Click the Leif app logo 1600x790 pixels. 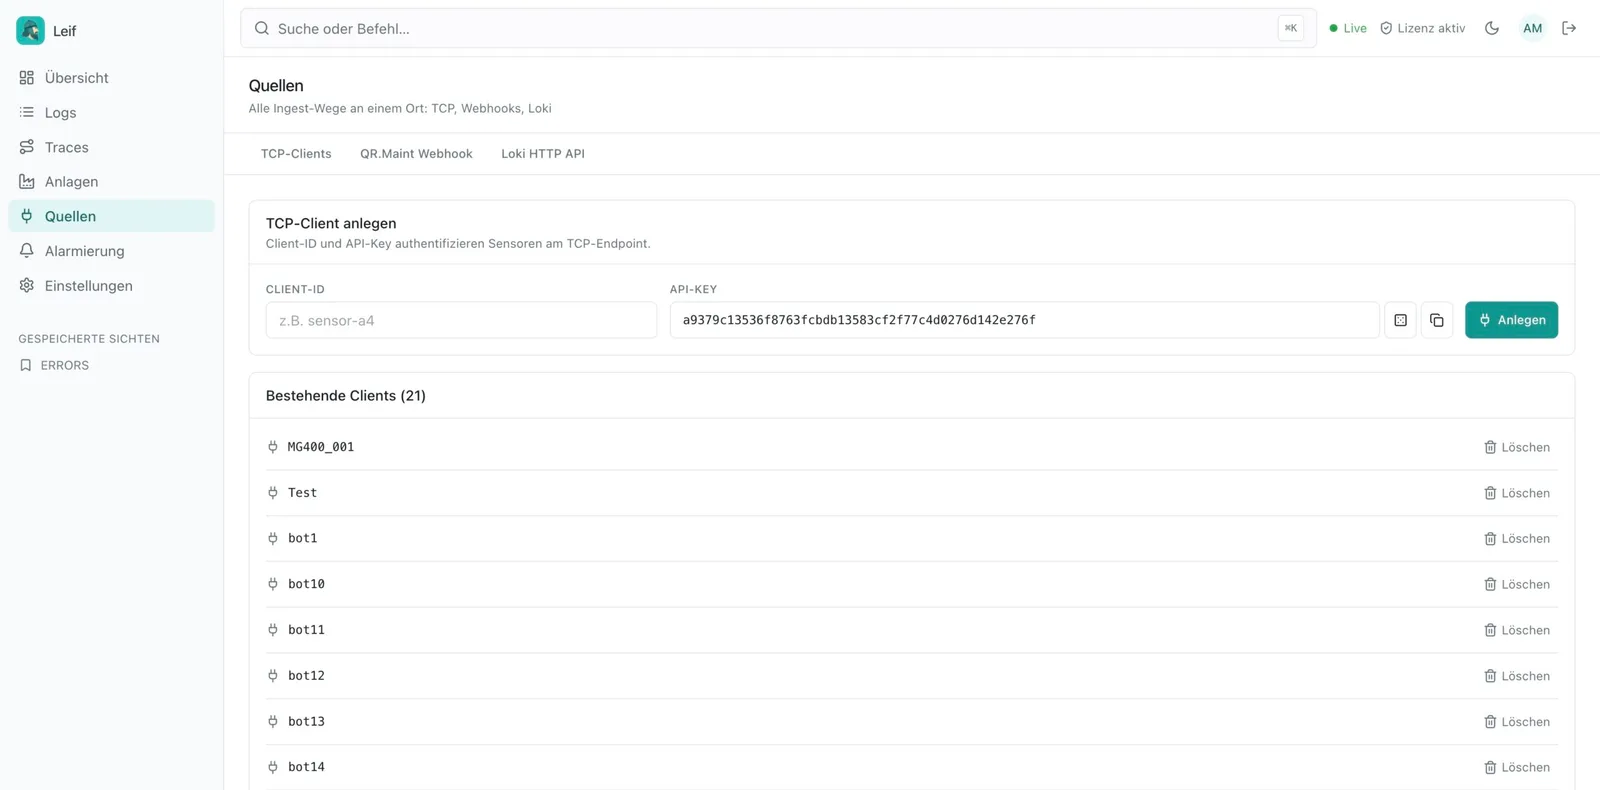pyautogui.click(x=30, y=30)
